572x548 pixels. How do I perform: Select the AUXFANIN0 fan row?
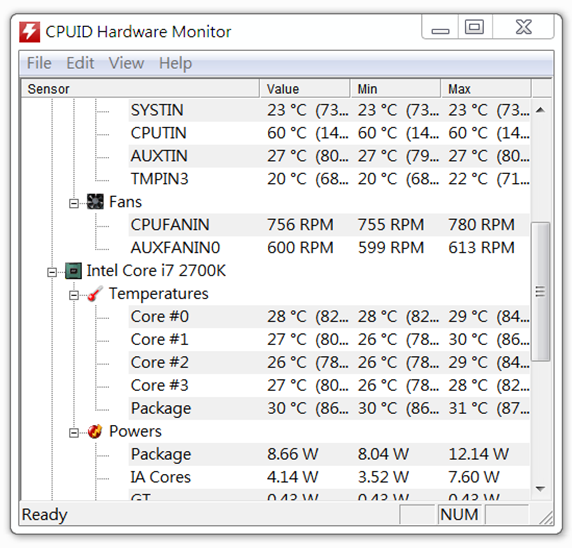click(x=329, y=248)
